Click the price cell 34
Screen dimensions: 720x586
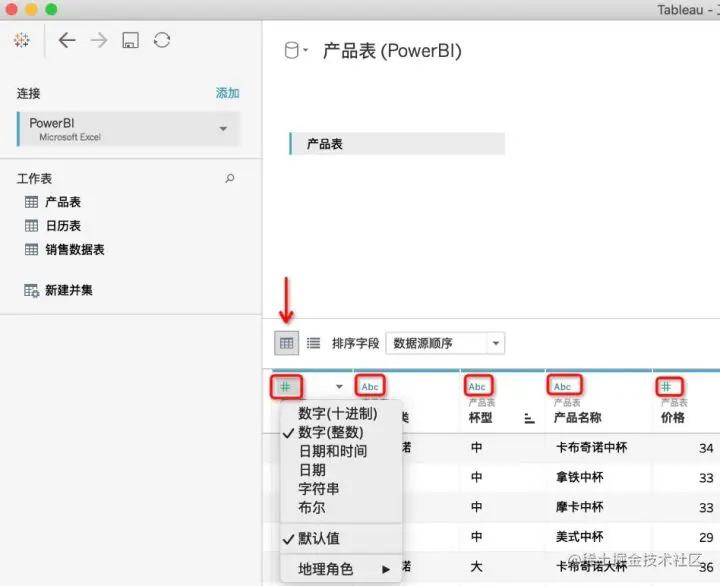click(x=706, y=448)
